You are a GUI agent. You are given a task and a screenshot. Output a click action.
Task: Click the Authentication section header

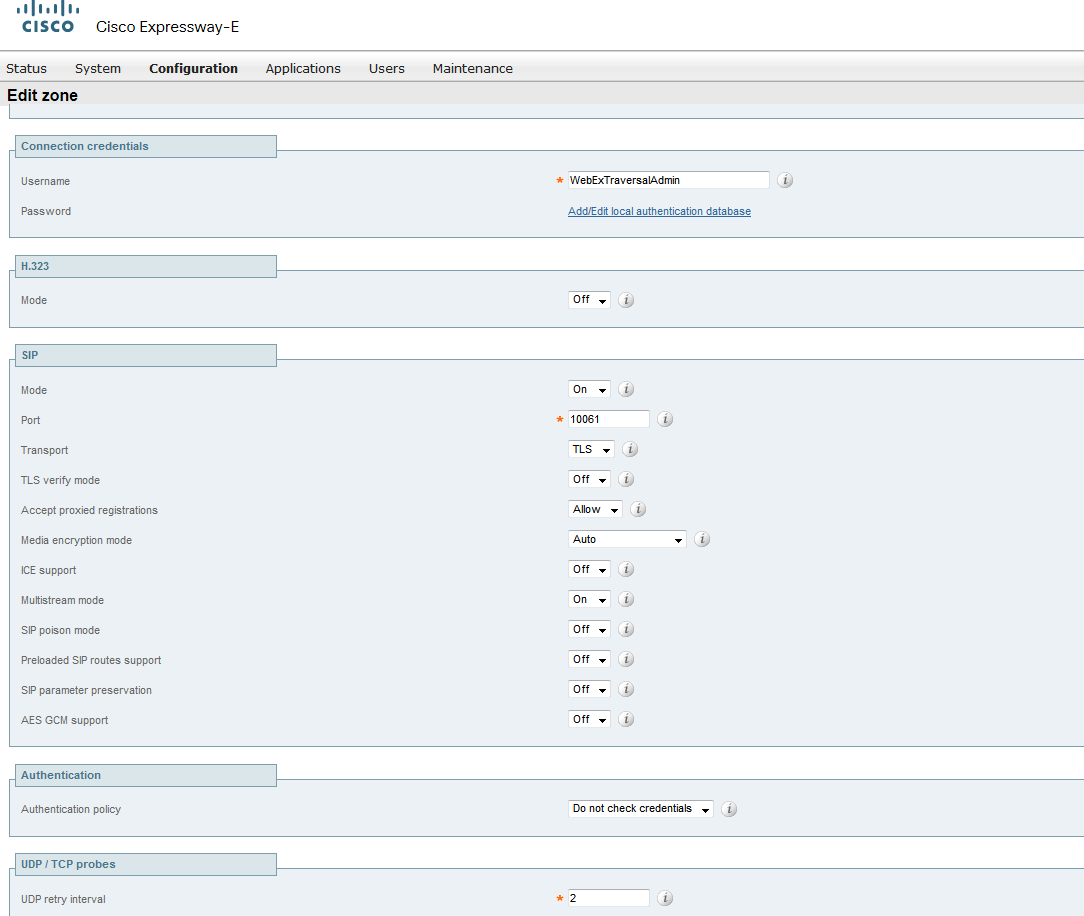pos(146,775)
